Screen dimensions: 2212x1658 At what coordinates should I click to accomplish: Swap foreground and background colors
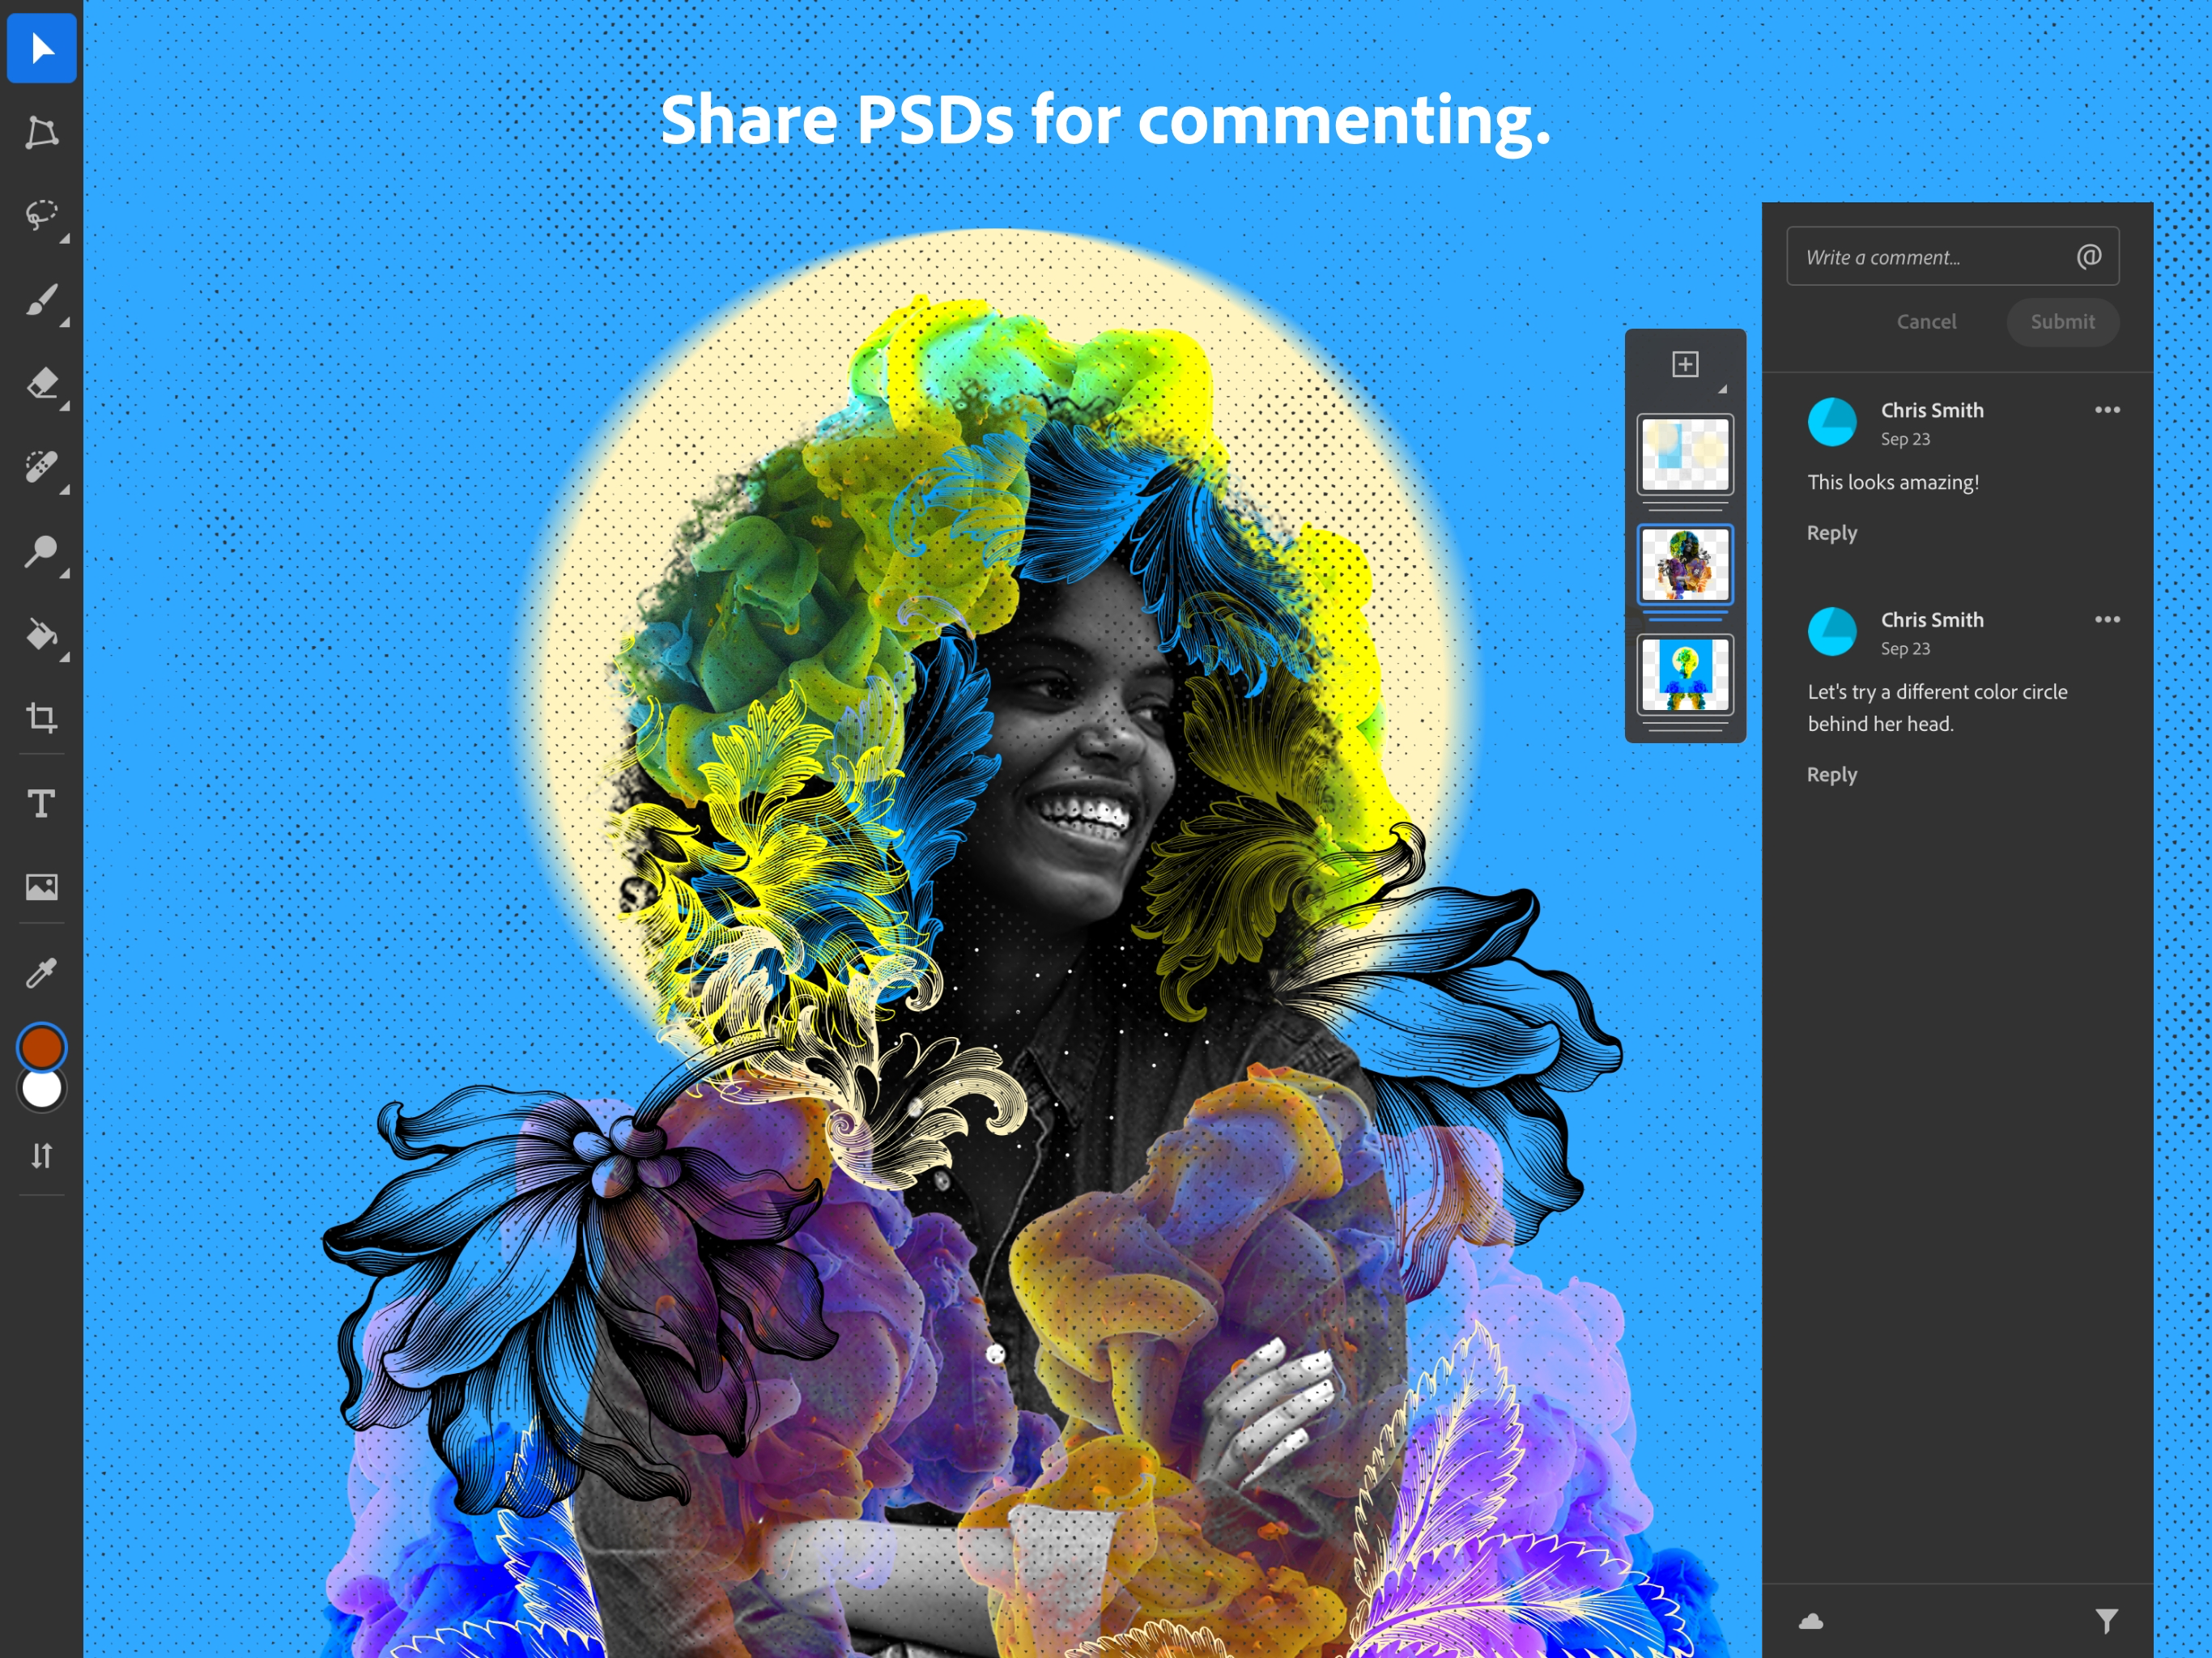tap(41, 1156)
